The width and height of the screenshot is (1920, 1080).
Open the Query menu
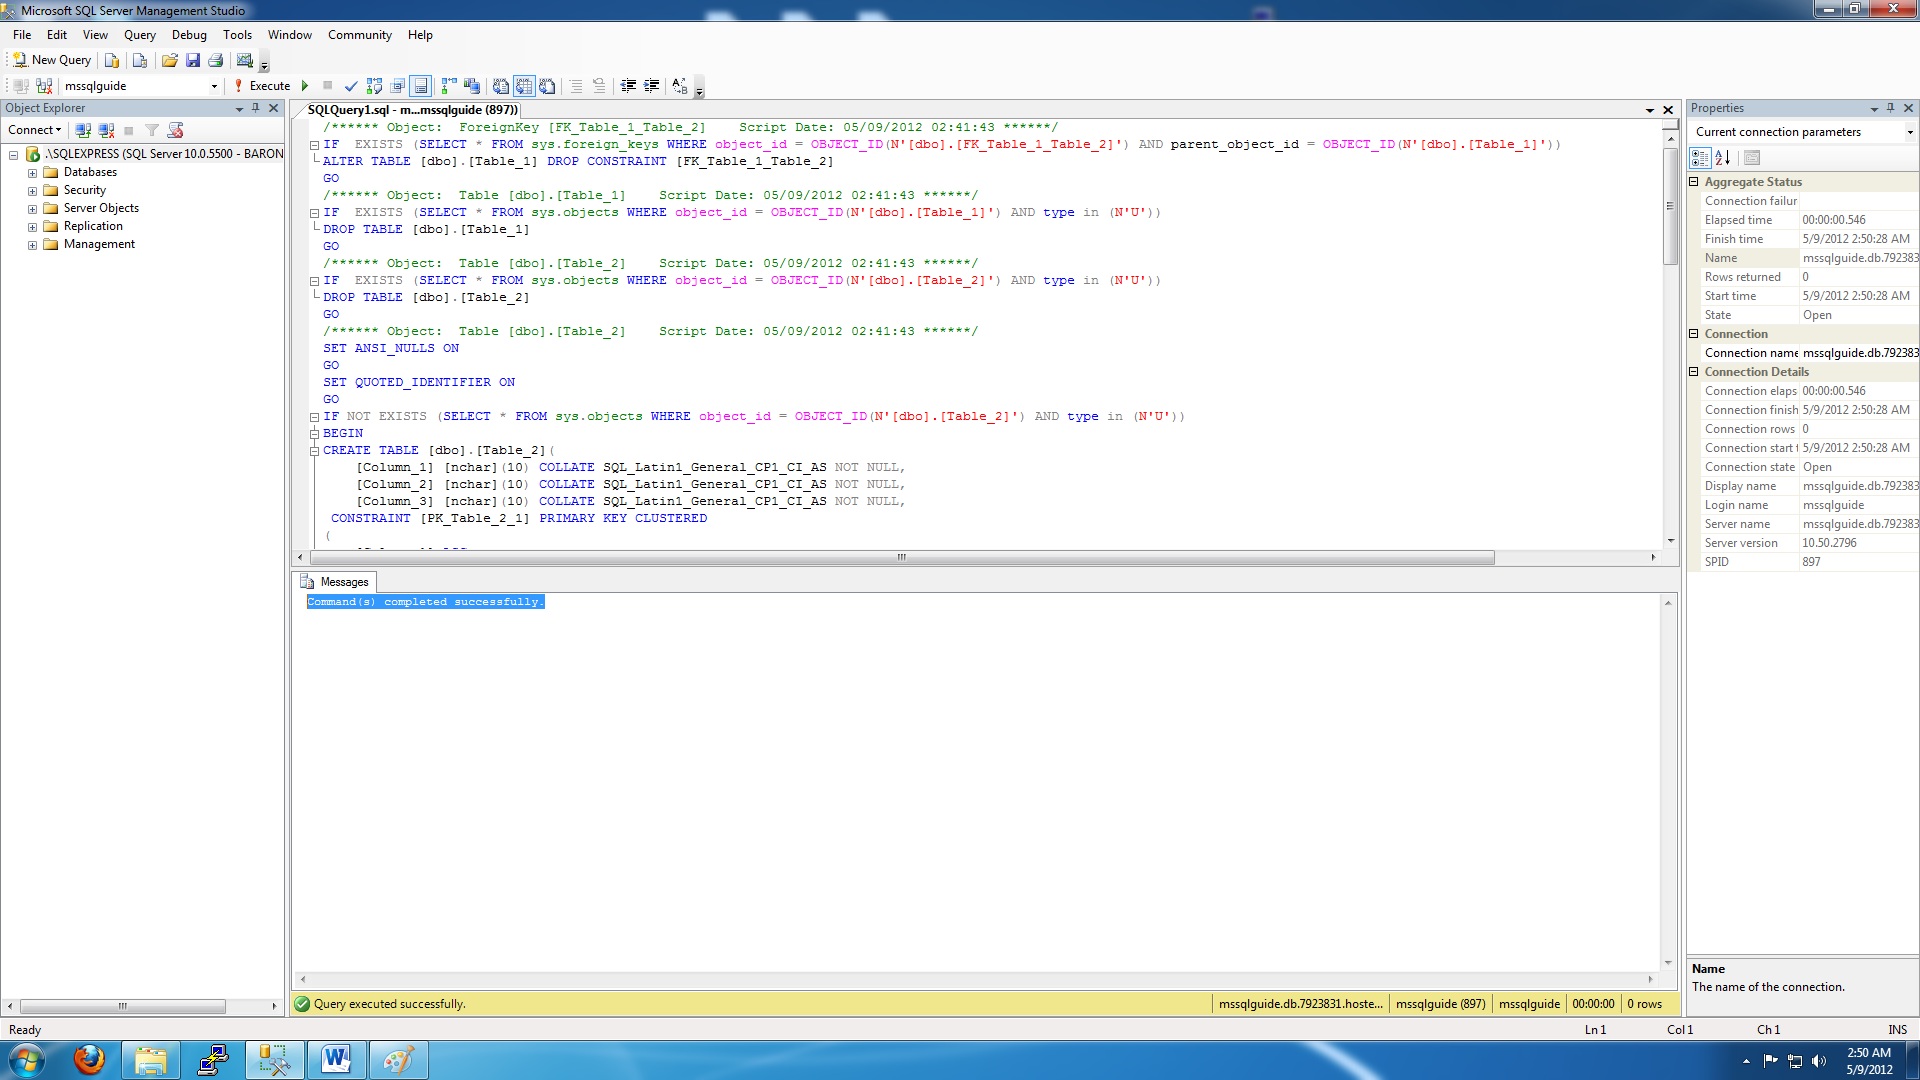click(x=140, y=35)
